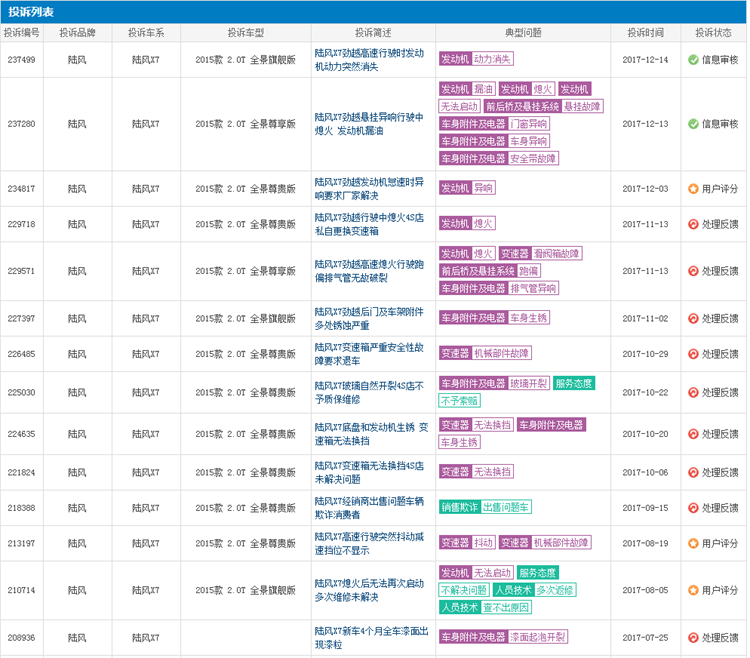The width and height of the screenshot is (750, 658).
Task: Click the orange star icon in row 213197
Action: tap(693, 543)
